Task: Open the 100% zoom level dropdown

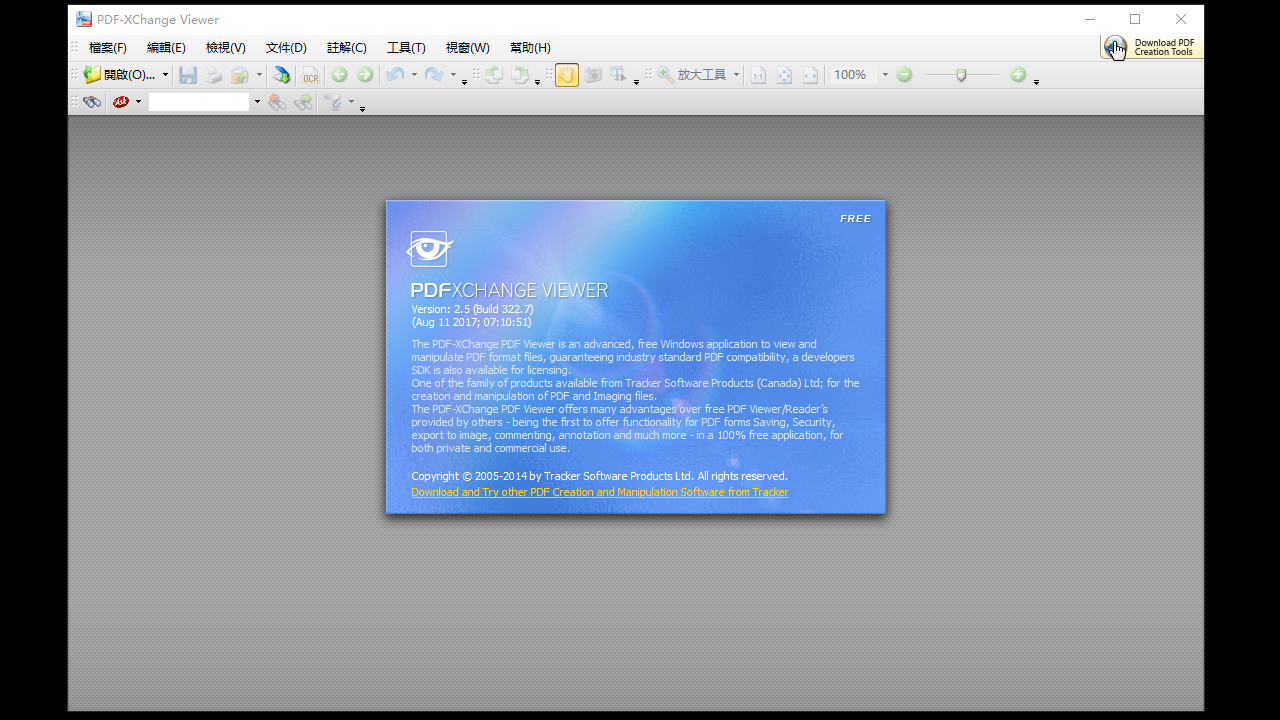Action: (884, 74)
